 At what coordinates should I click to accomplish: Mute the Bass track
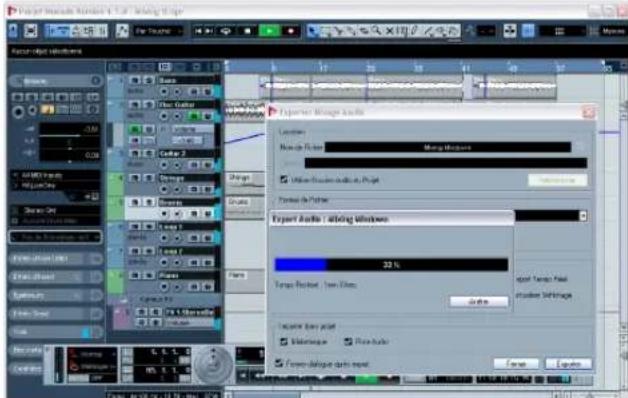coord(135,80)
